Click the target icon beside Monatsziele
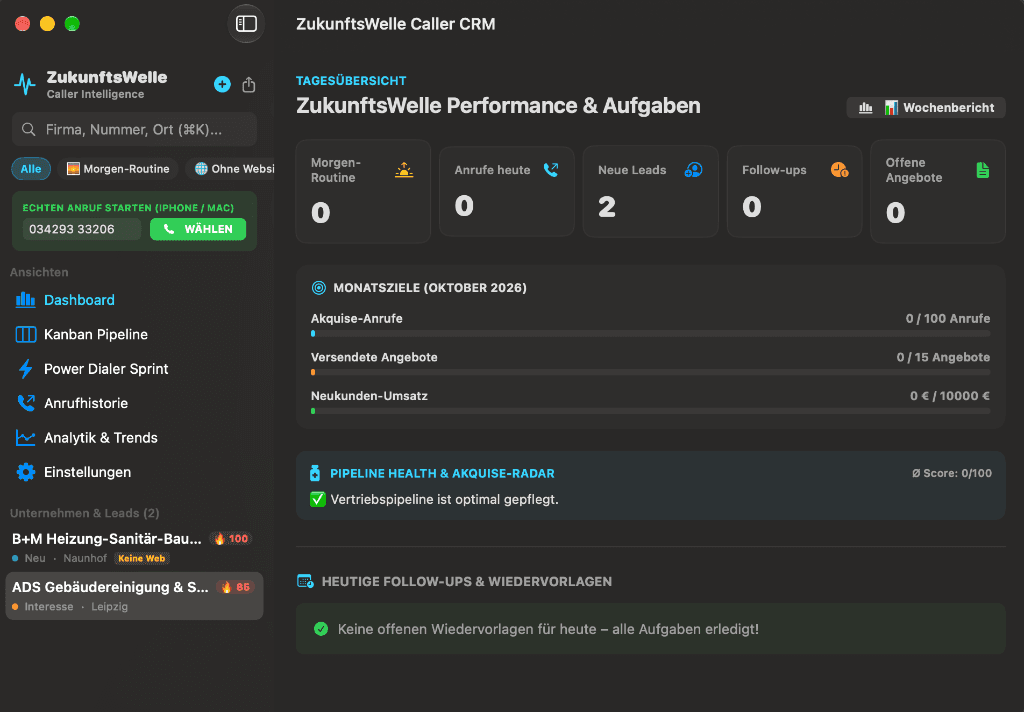1024x712 pixels. coord(319,287)
